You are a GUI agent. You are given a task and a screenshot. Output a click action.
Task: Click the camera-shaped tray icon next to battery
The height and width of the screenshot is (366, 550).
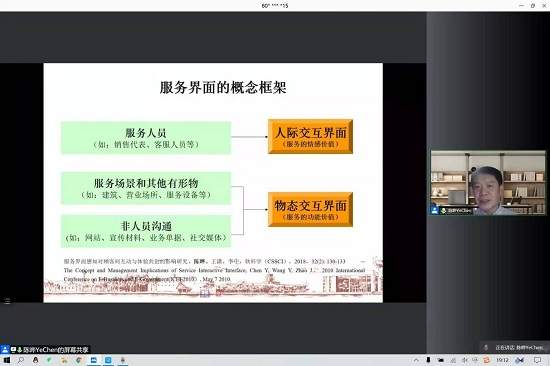[x=441, y=360]
